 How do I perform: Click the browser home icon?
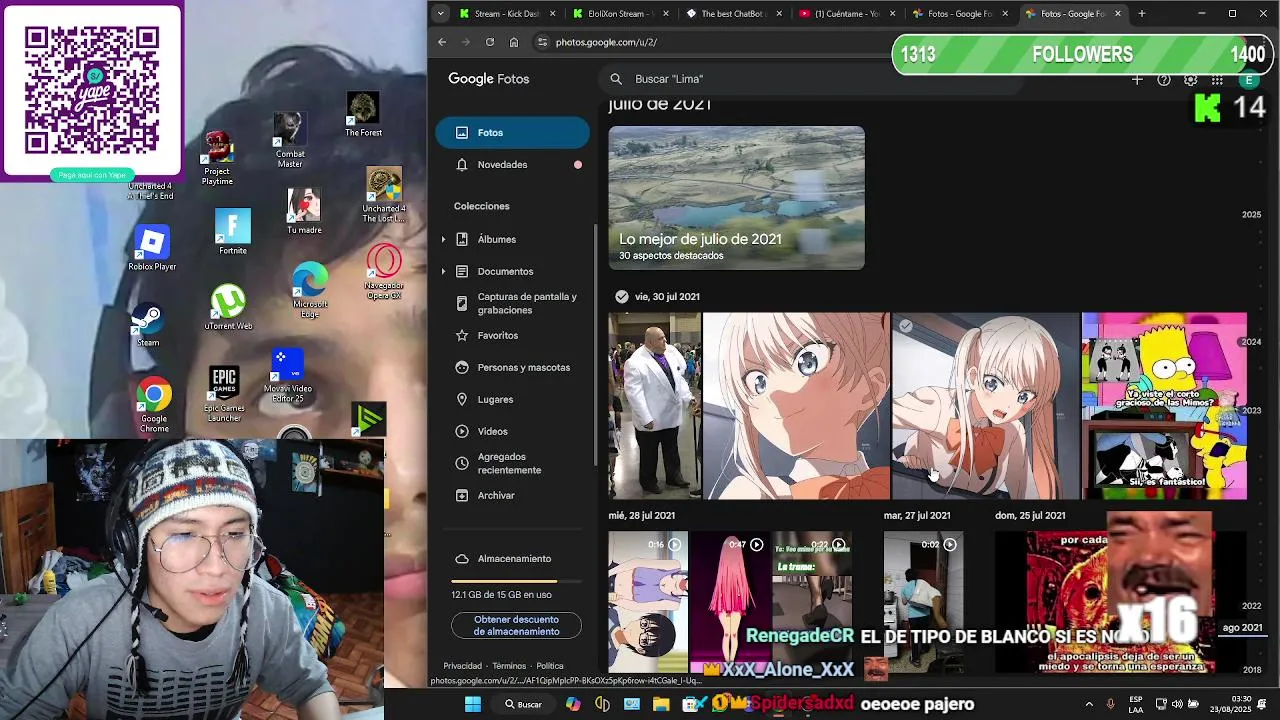(514, 42)
